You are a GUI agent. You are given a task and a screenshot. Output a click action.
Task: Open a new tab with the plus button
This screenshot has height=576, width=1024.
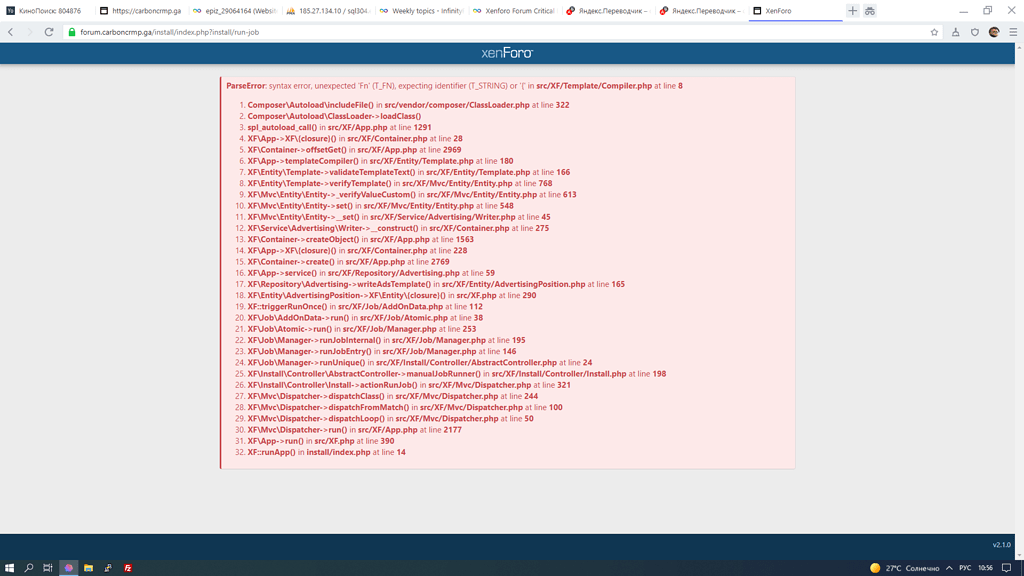coord(853,11)
